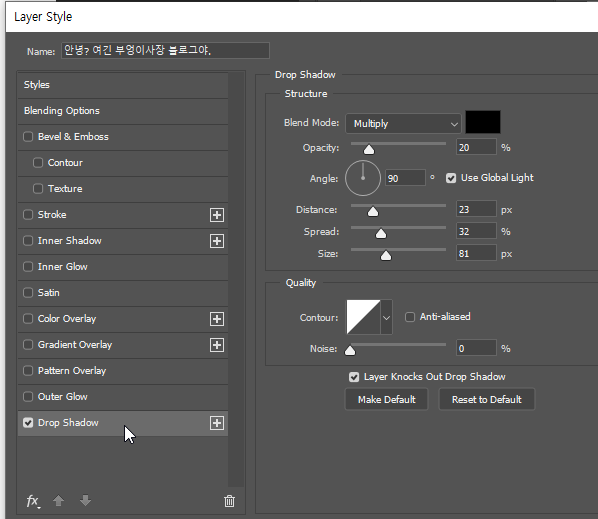
Task: Select the Outer Glow effect row
Action: coord(123,397)
